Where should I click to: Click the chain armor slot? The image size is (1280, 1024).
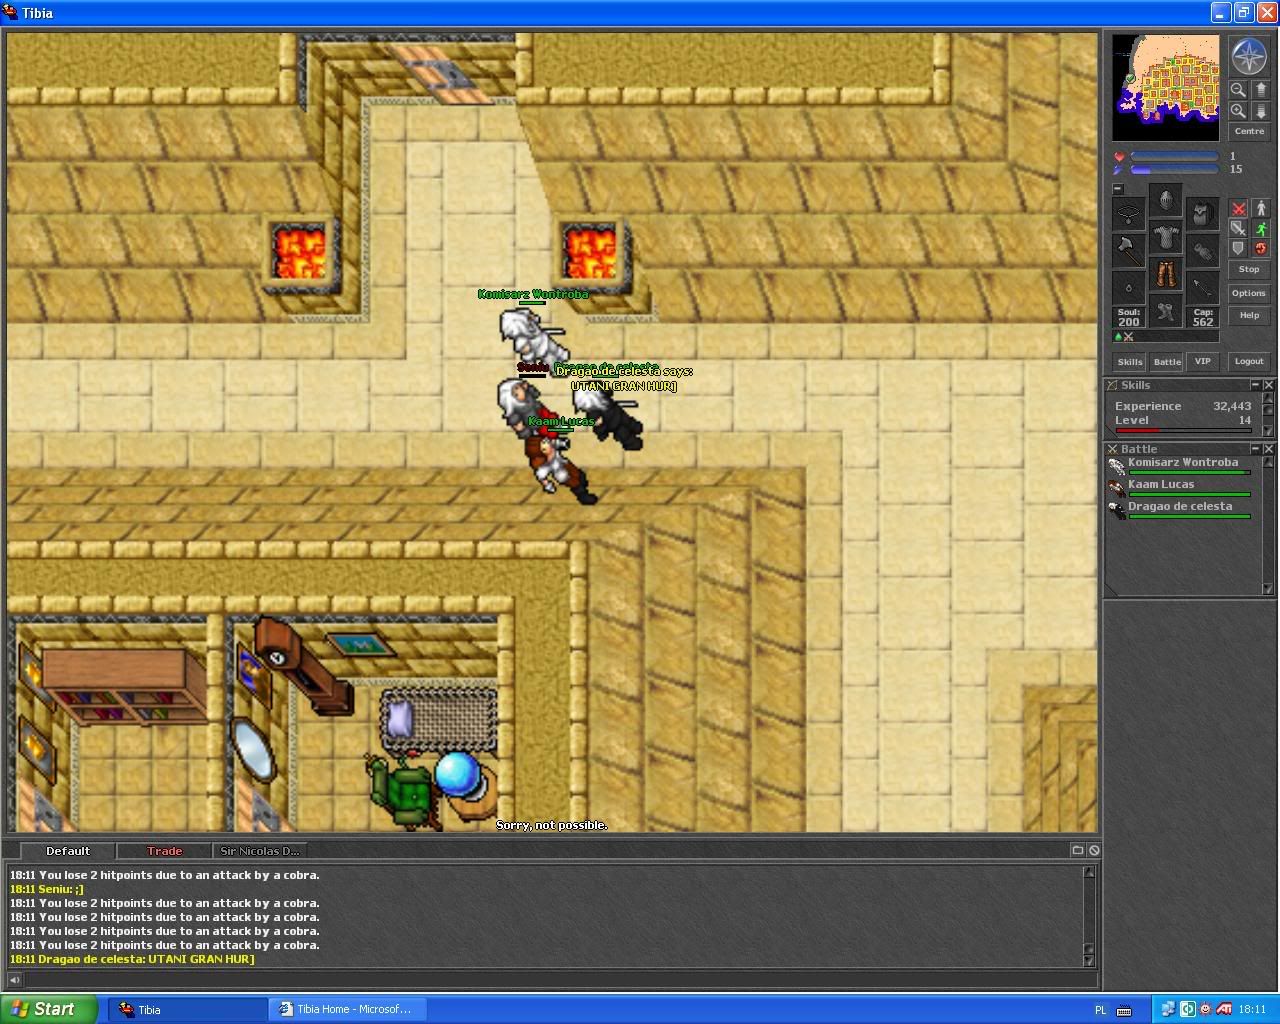click(x=1165, y=238)
